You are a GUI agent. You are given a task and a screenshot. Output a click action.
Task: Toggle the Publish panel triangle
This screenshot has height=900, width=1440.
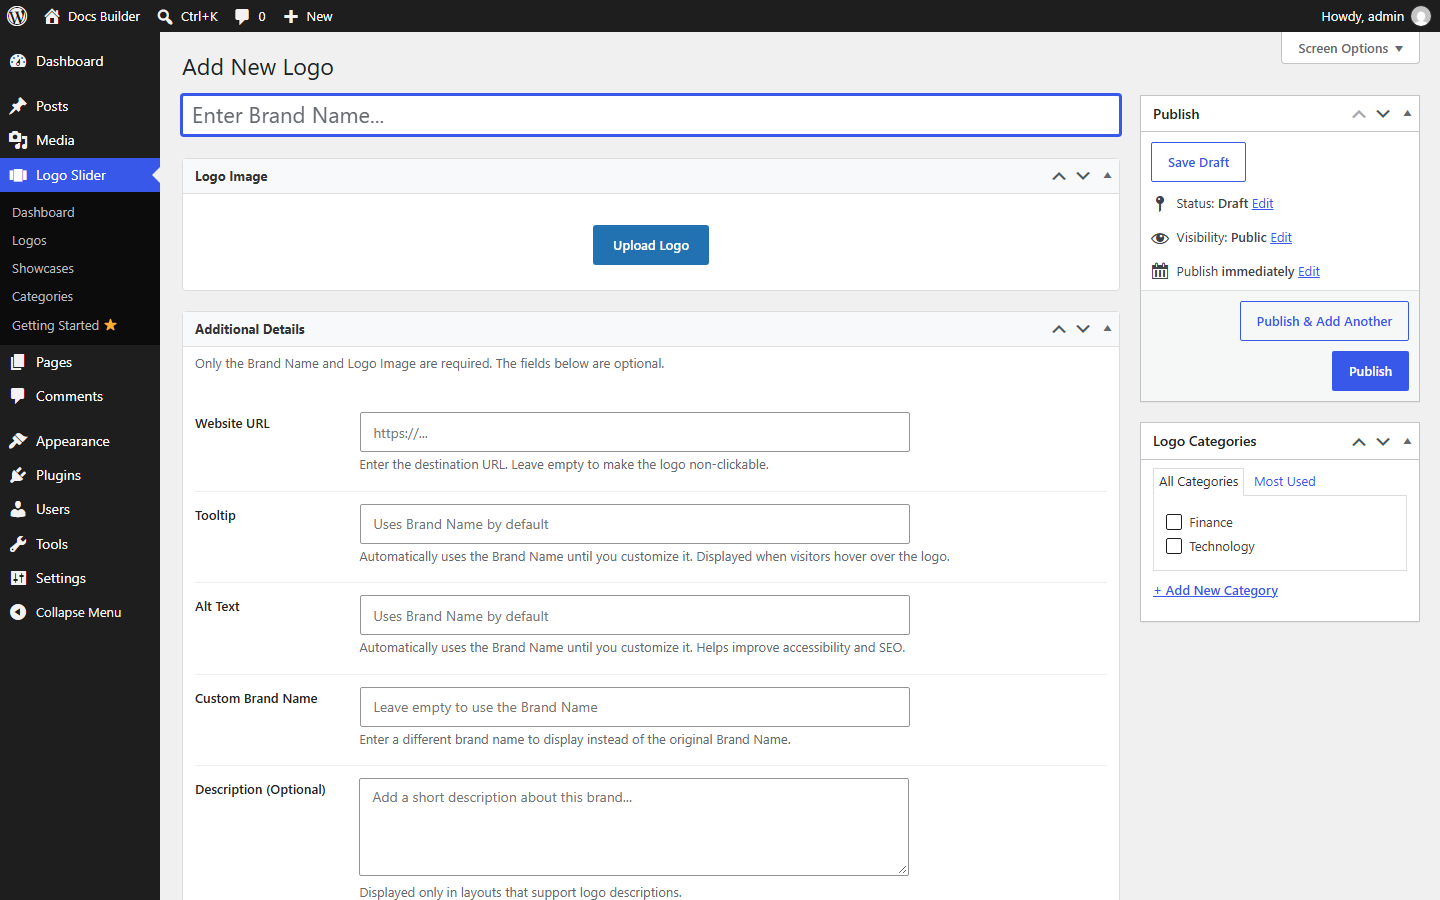1407,114
